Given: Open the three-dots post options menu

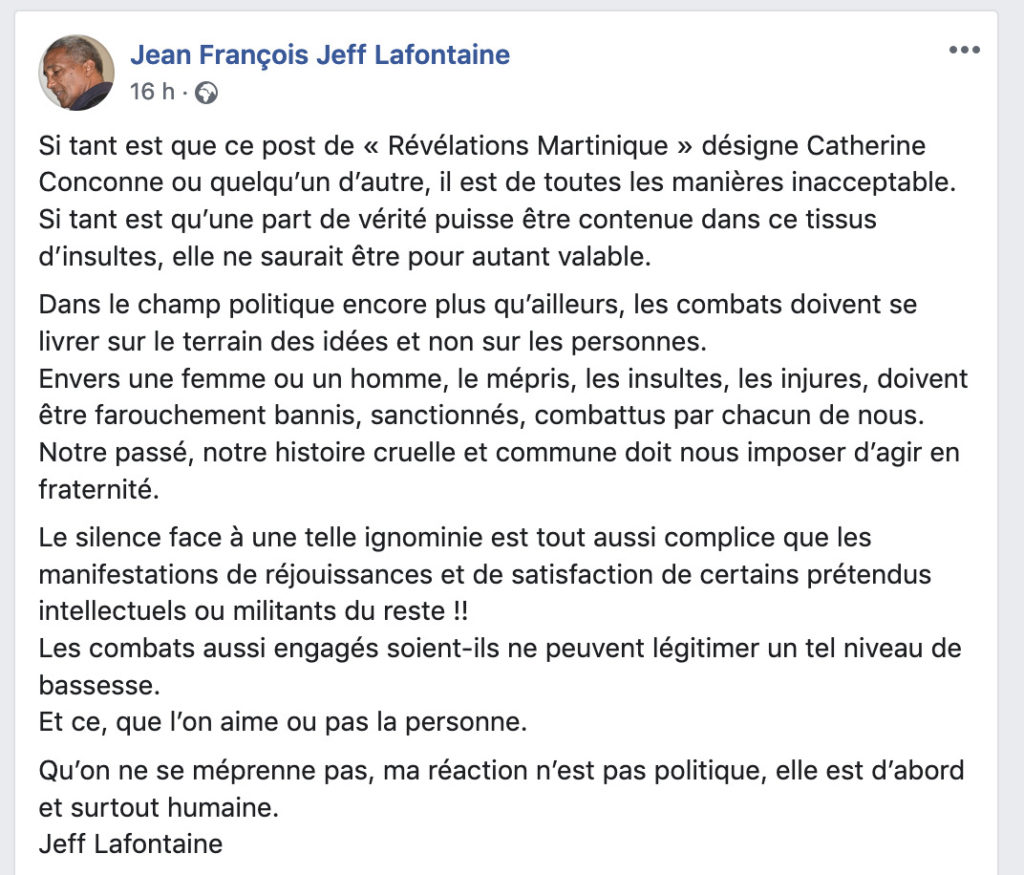Looking at the screenshot, I should pos(964,50).
